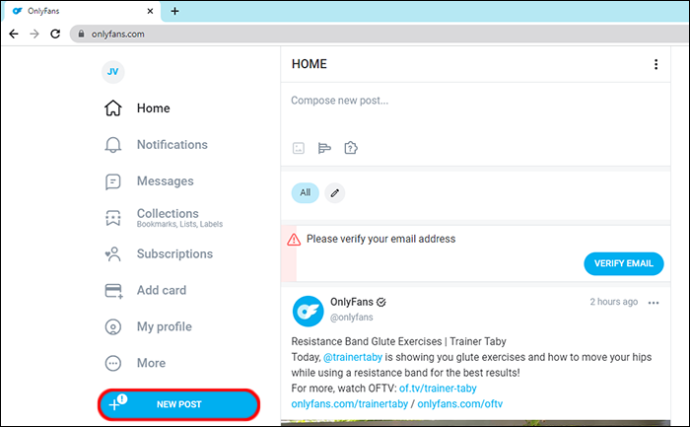Open Subscriptions in the sidebar
Screen dimensions: 690x427
175,254
